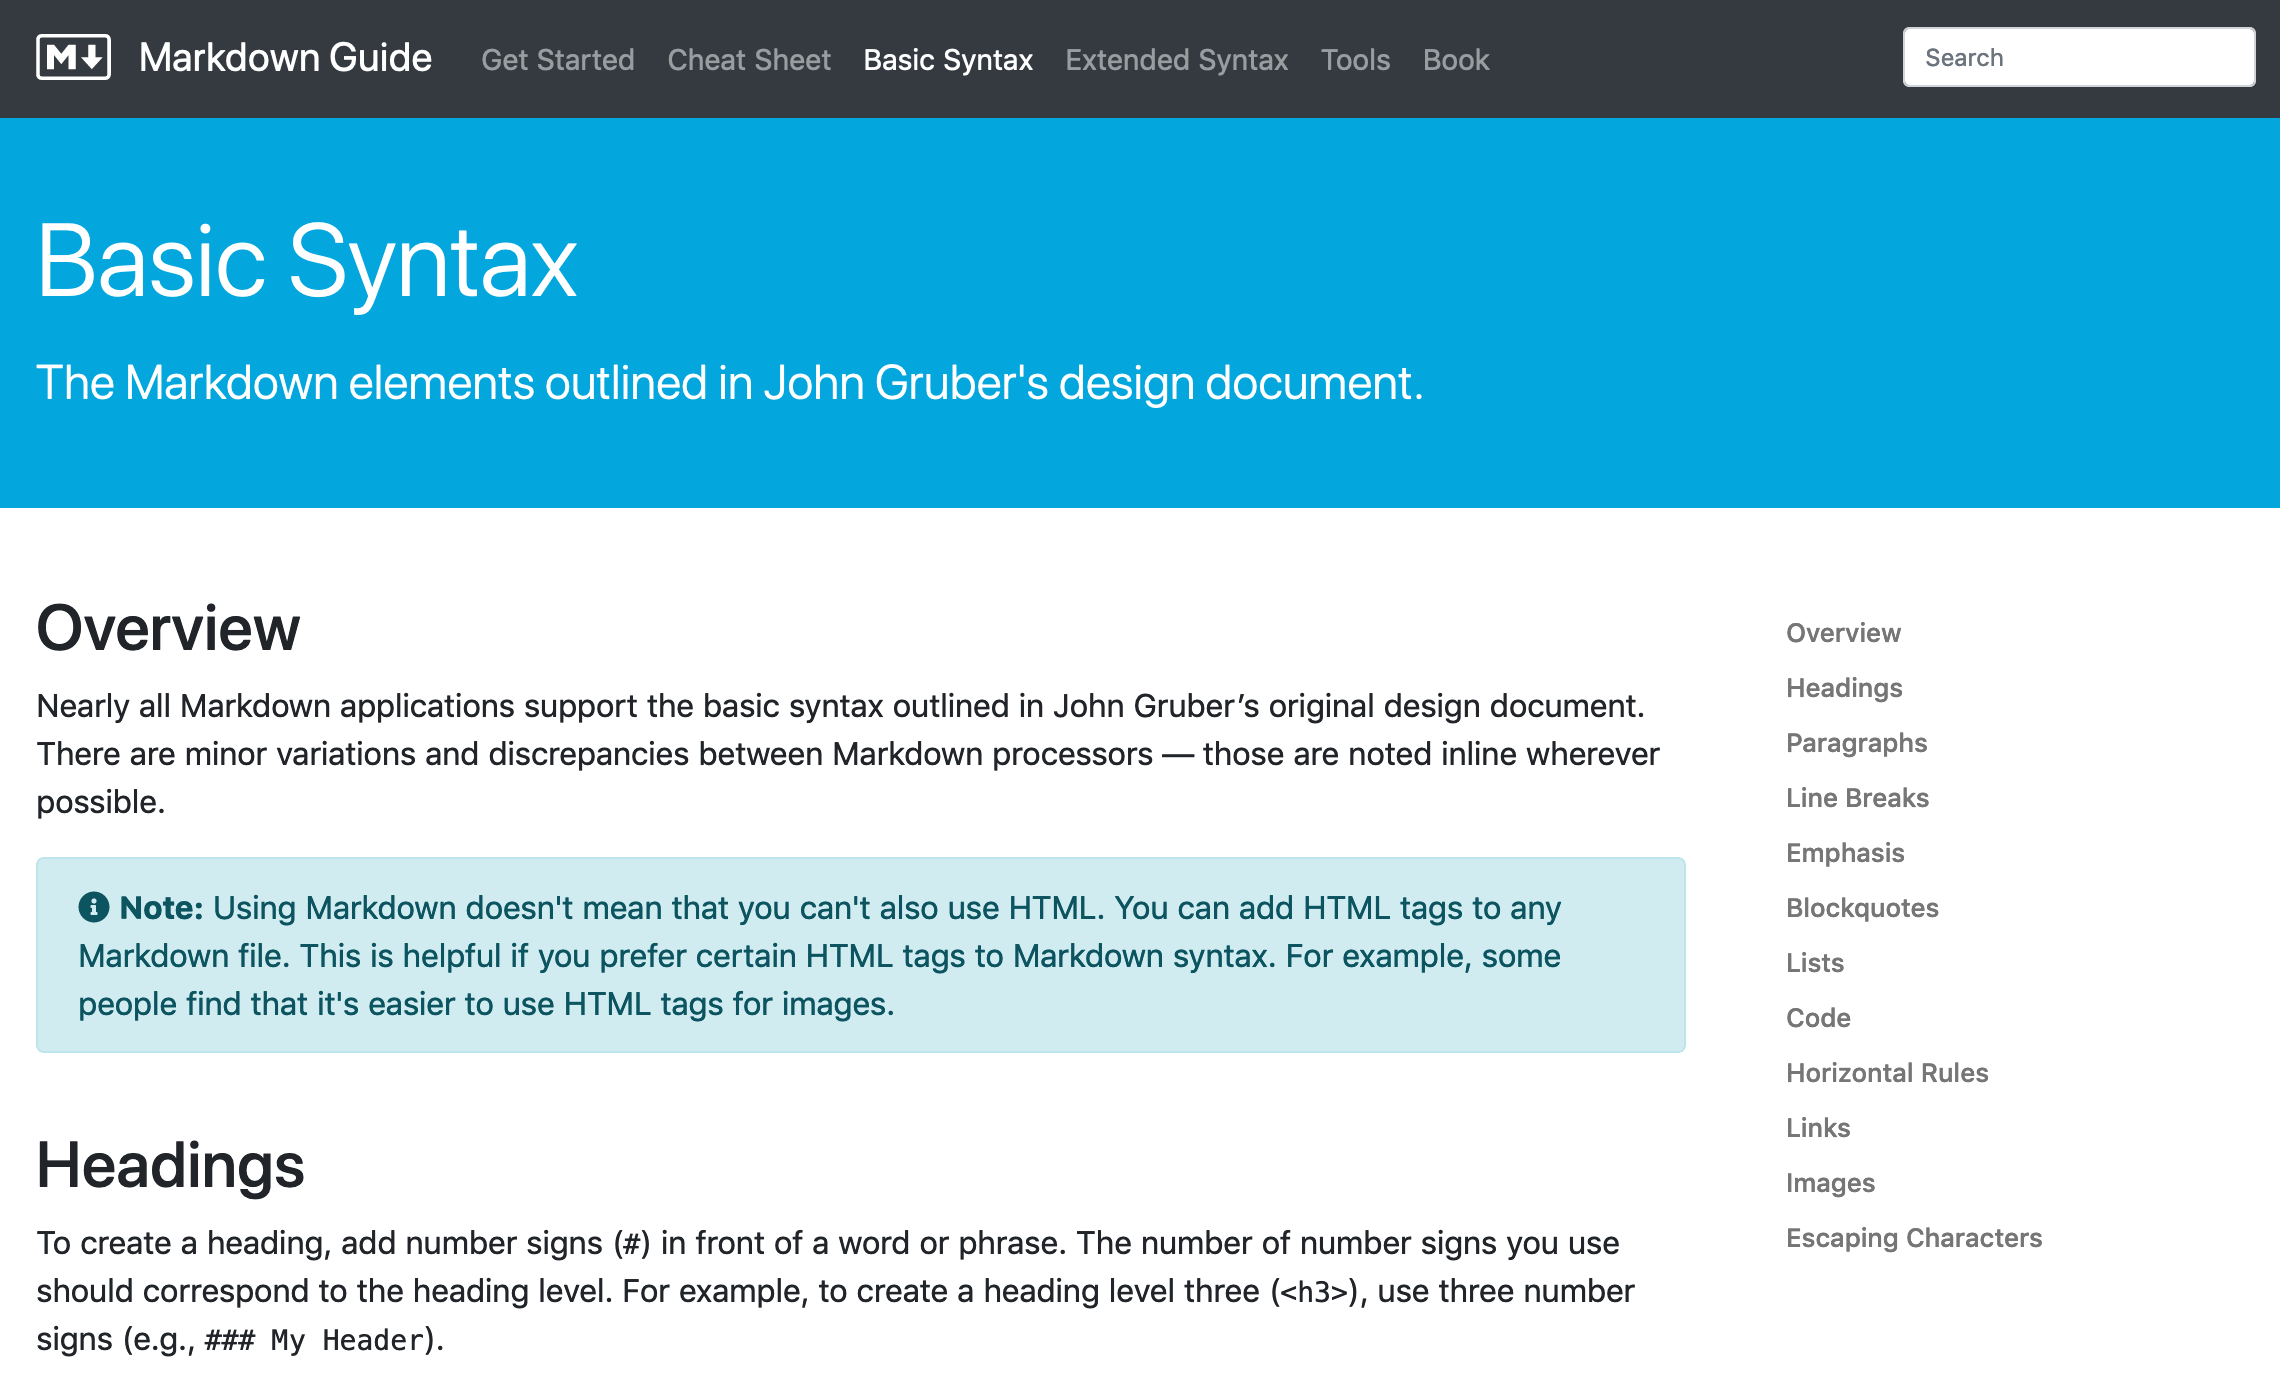
Task: Click the Markdown M-arrow logo icon
Action: tap(73, 57)
